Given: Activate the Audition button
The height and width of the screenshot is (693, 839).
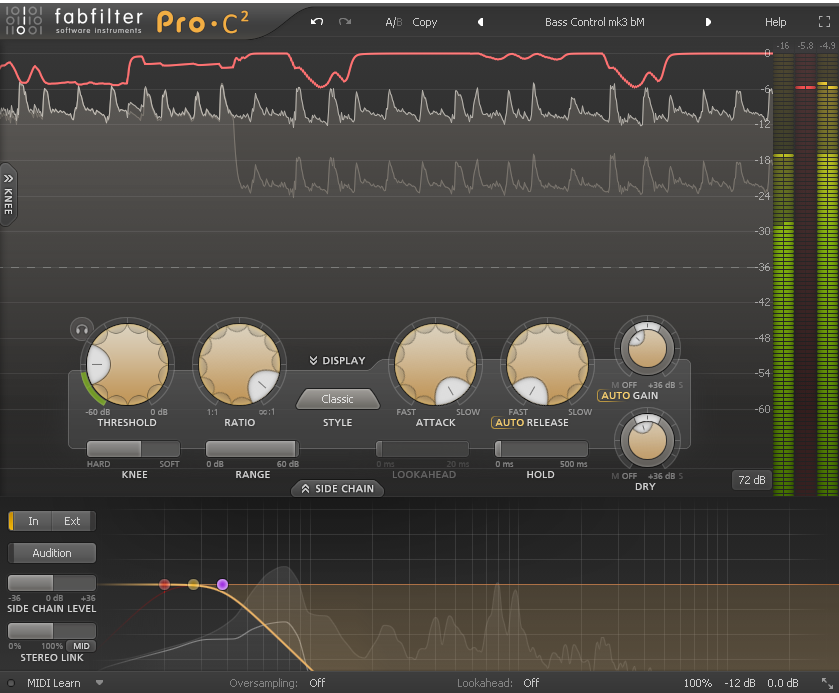Looking at the screenshot, I should pos(51,553).
